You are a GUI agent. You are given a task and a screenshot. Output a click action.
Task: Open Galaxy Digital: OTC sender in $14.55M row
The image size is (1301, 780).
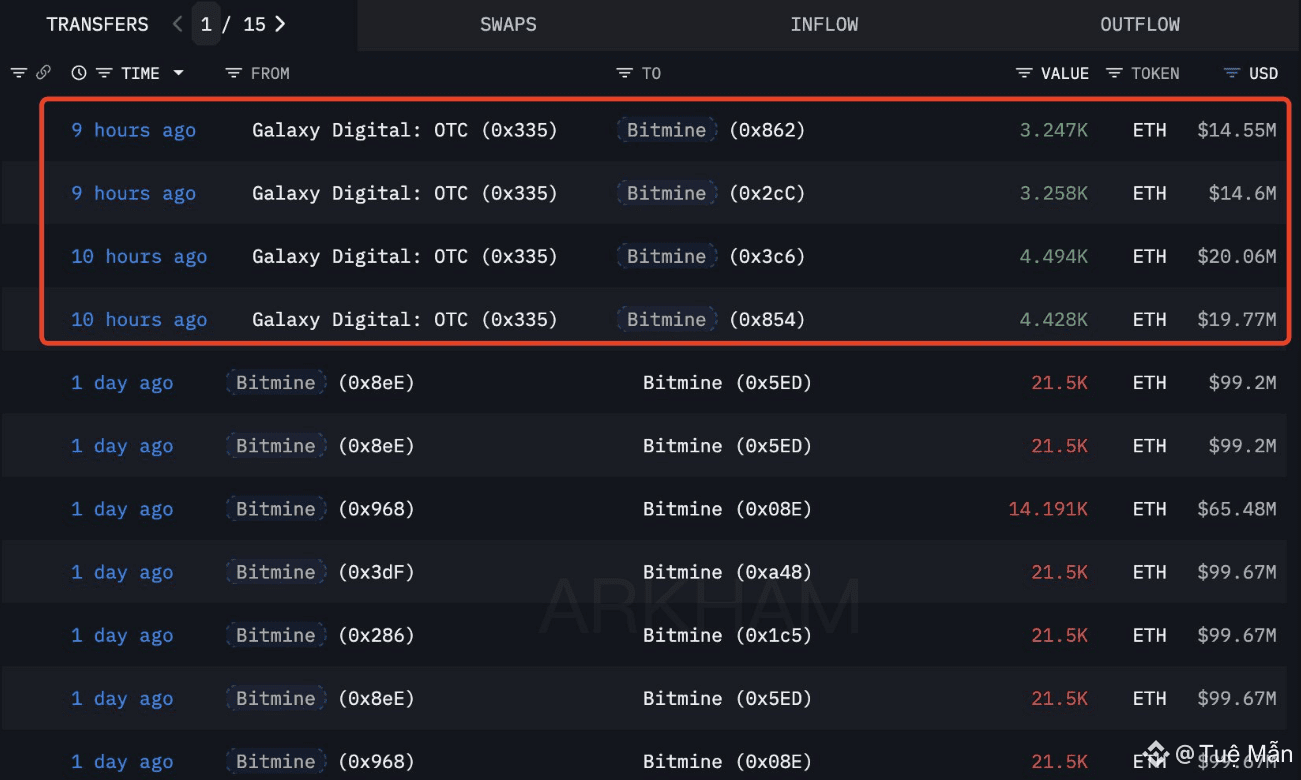tap(405, 130)
